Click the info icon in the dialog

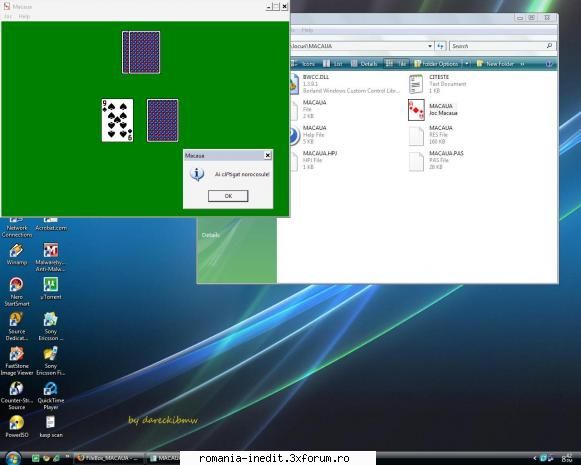pos(197,174)
